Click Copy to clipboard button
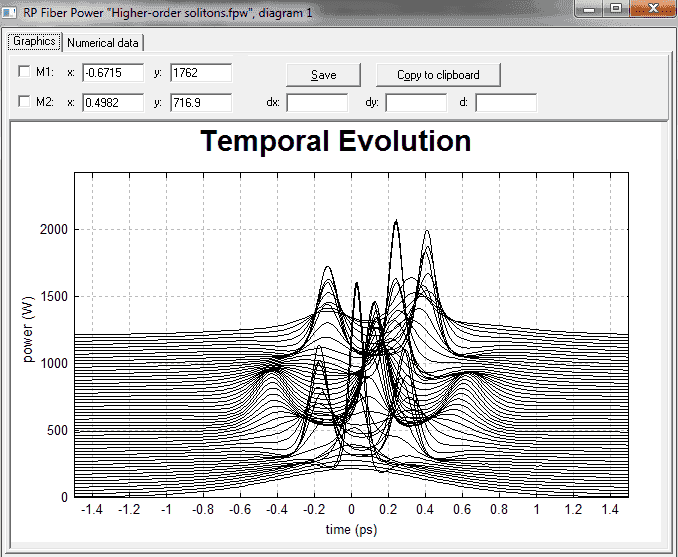Image resolution: width=678 pixels, height=557 pixels. point(438,75)
